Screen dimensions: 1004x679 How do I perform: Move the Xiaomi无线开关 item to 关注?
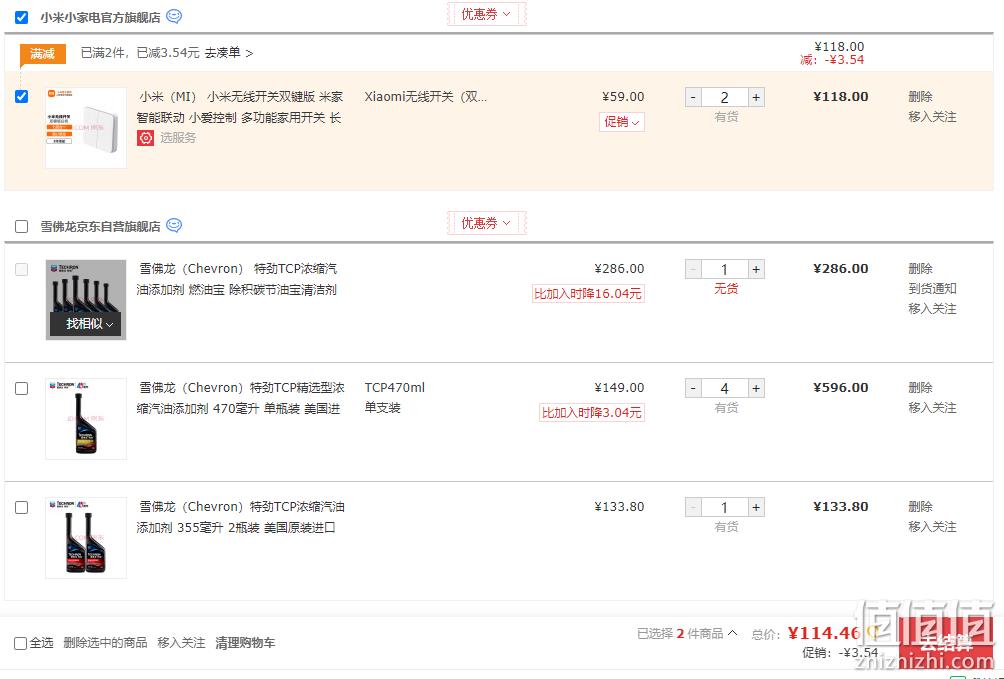pos(932,117)
